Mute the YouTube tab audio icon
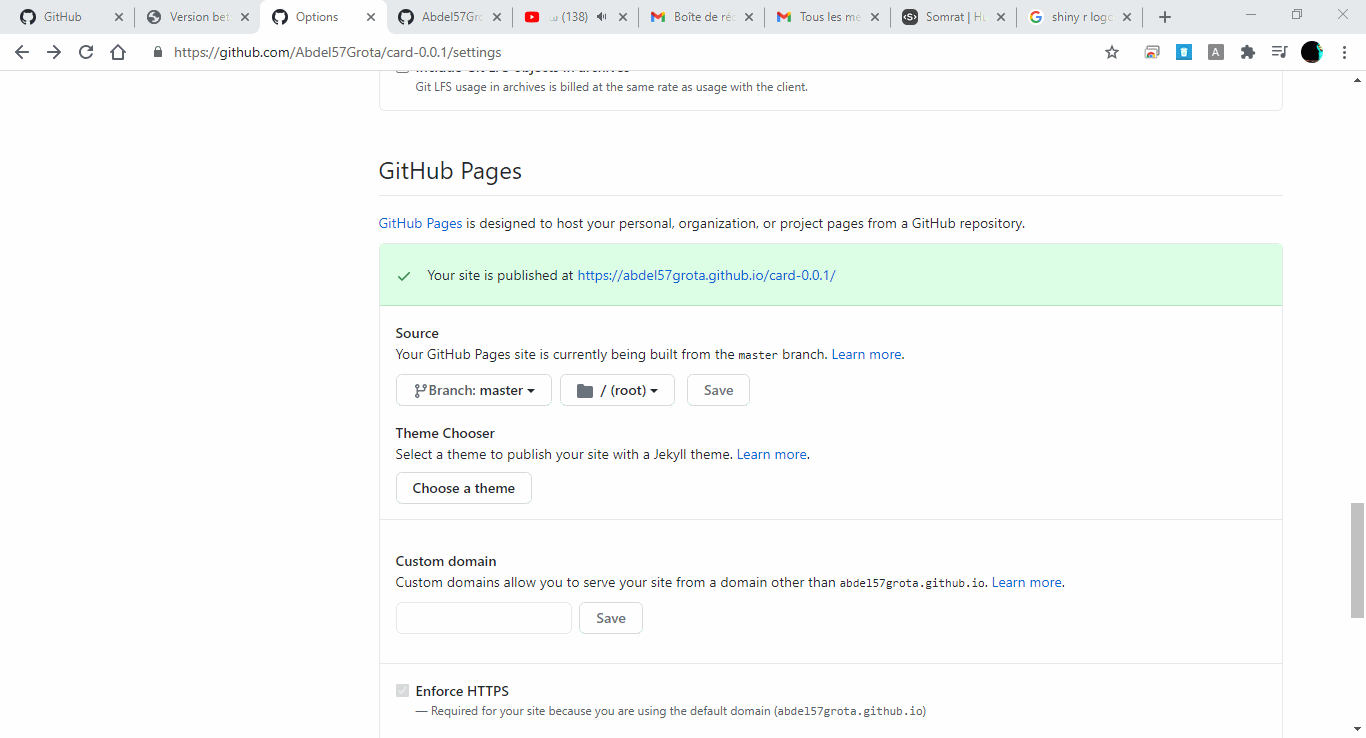Viewport: 1366px width, 738px height. [x=600, y=17]
